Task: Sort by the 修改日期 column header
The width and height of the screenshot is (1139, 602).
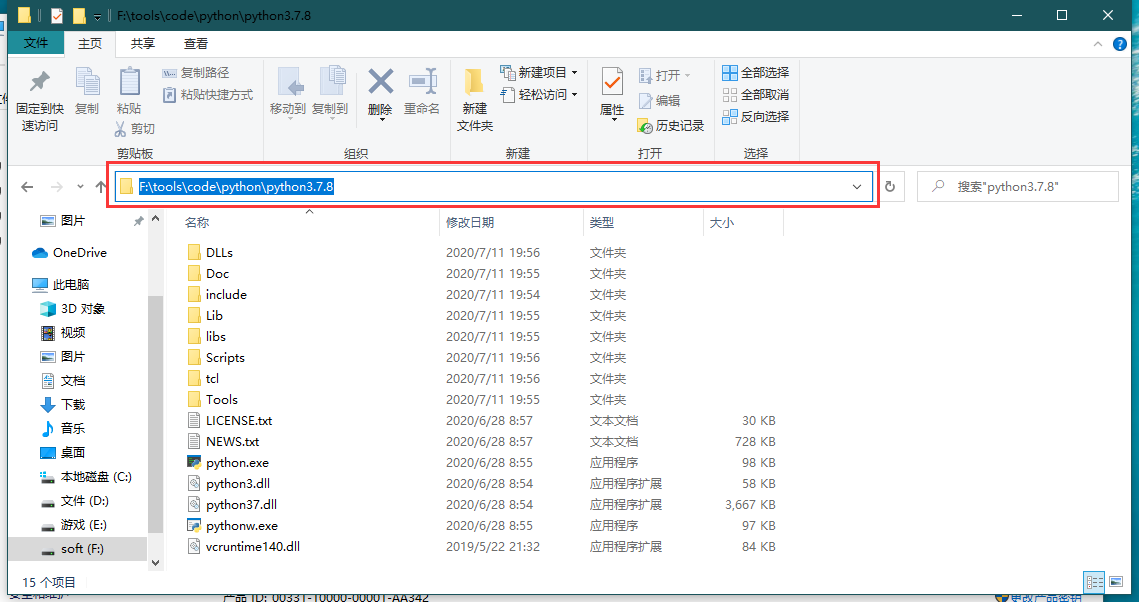Action: click(x=470, y=223)
